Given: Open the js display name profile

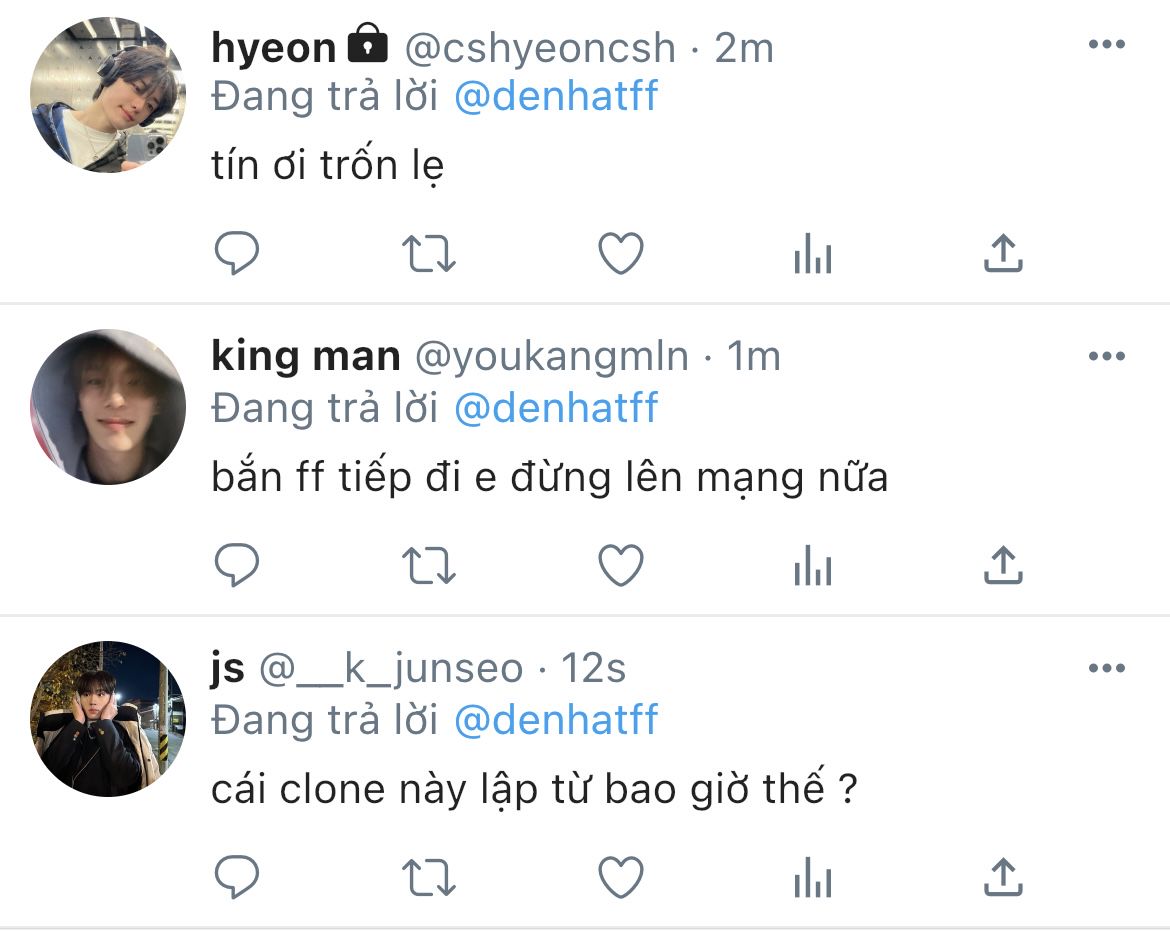Looking at the screenshot, I should pyautogui.click(x=228, y=669).
